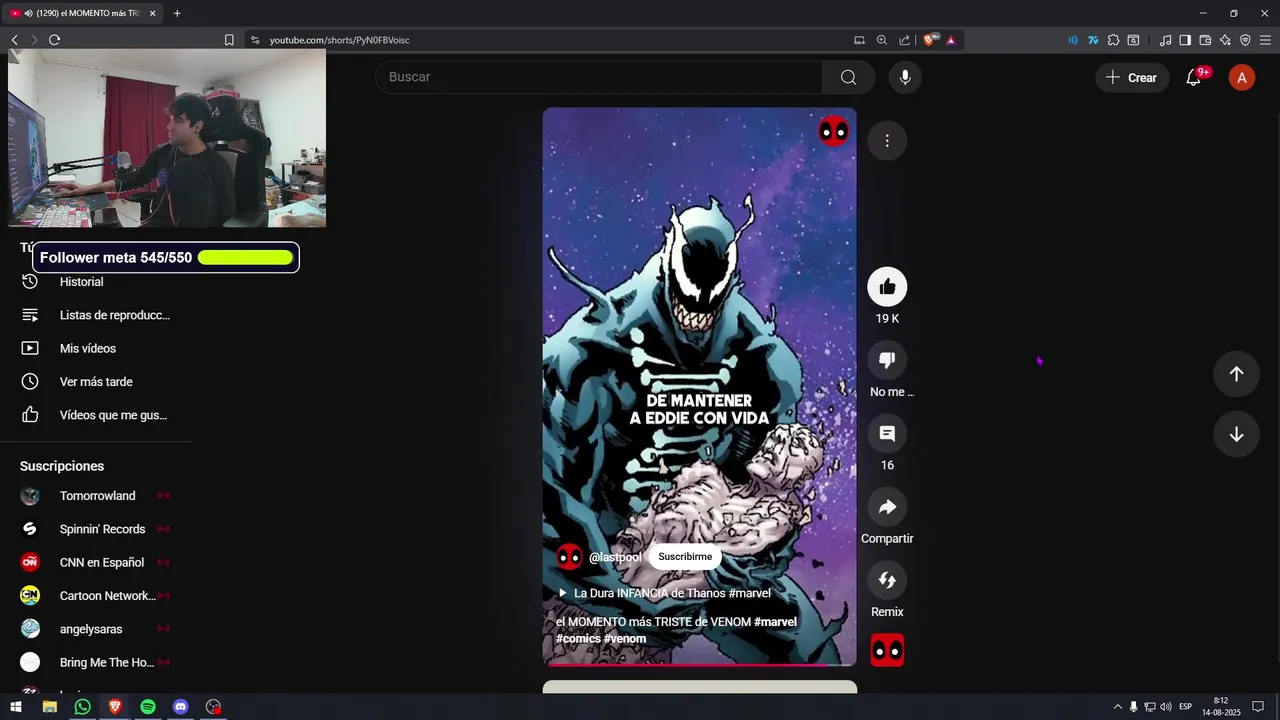Select the el MOMENTO más TRISTE tab
Screen dimensions: 1280x720
coord(84,13)
